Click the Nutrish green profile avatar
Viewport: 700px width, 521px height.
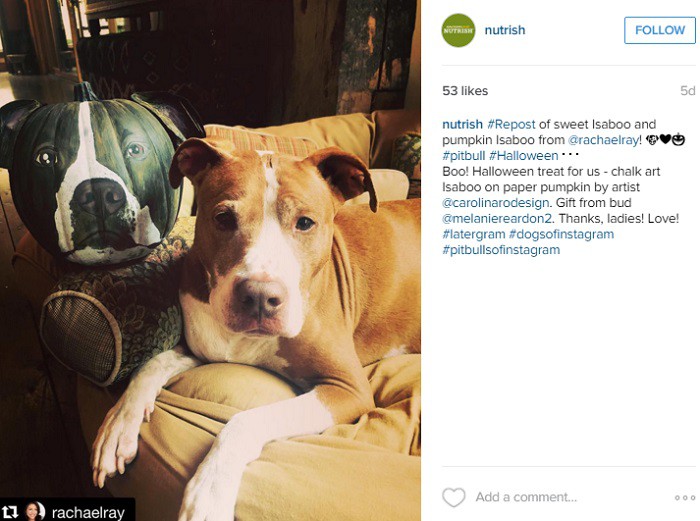pyautogui.click(x=458, y=30)
